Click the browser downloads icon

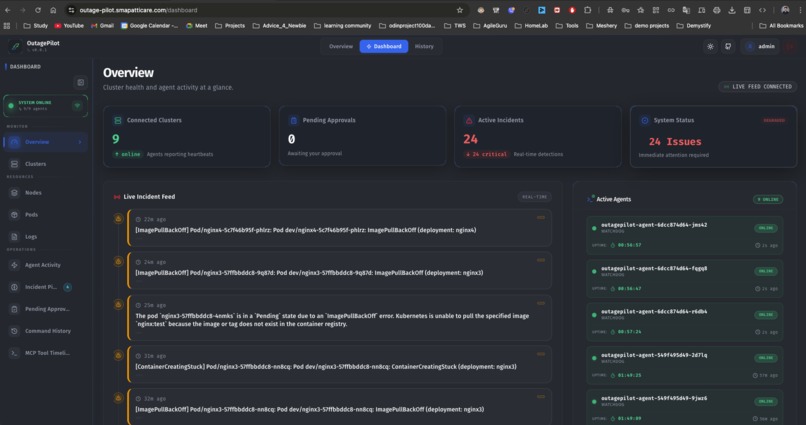point(732,10)
